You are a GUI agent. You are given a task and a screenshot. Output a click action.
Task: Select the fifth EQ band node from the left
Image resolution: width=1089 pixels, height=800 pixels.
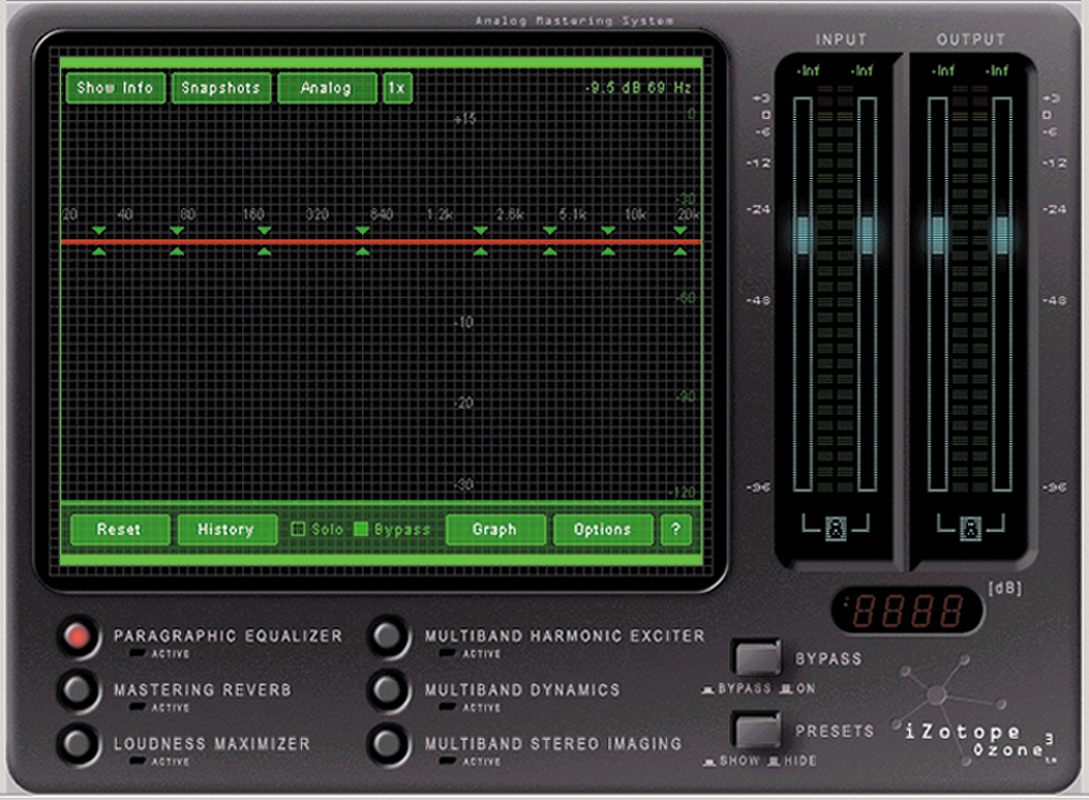coord(480,241)
